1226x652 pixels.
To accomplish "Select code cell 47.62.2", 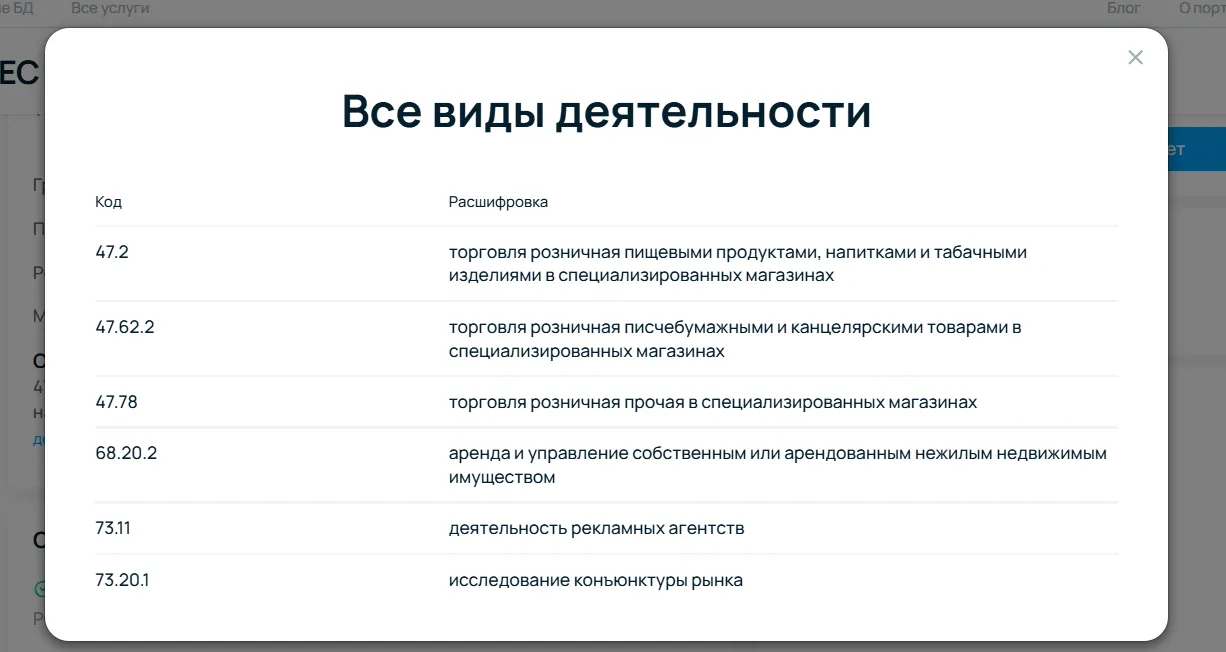I will [125, 327].
